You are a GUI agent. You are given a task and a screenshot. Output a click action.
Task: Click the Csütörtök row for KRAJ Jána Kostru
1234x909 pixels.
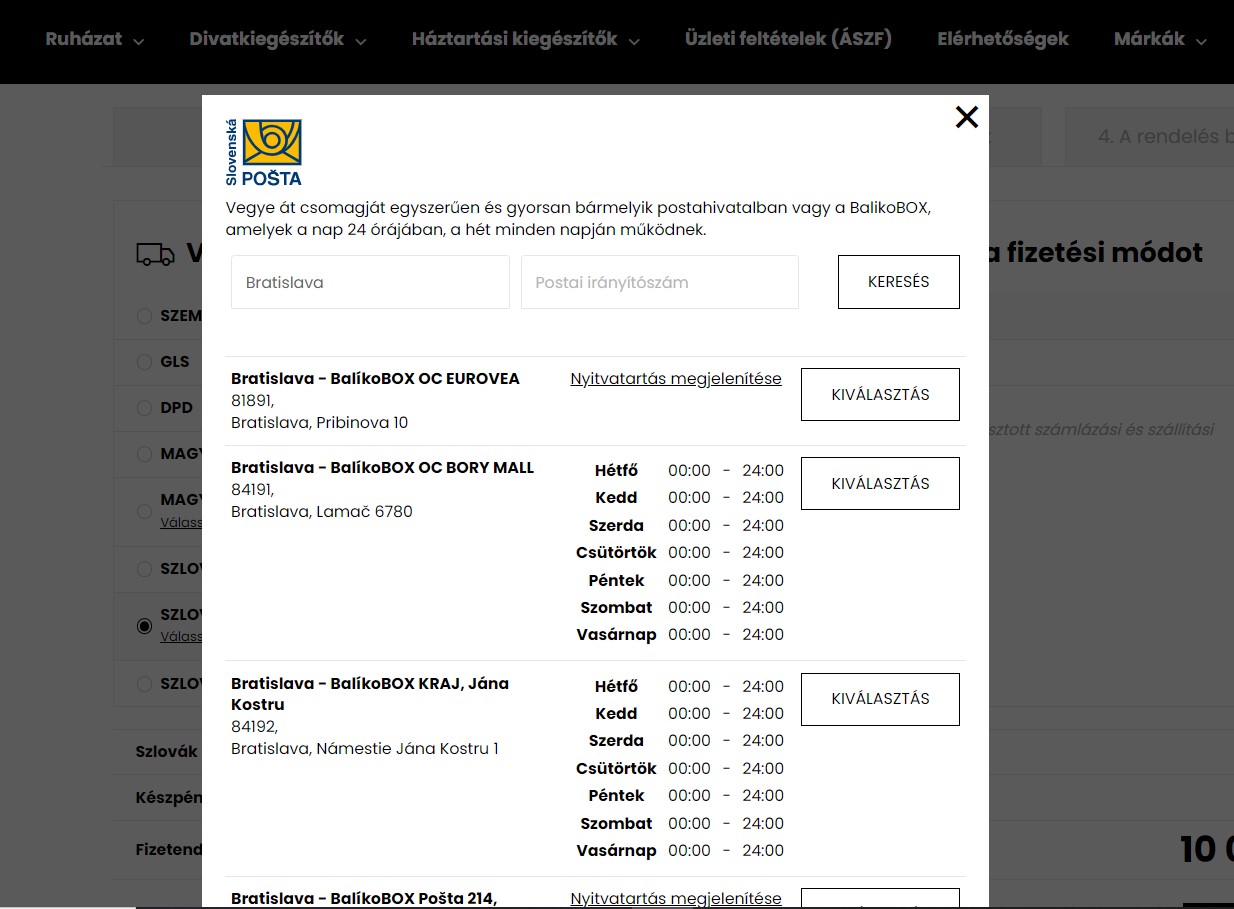pyautogui.click(x=680, y=768)
